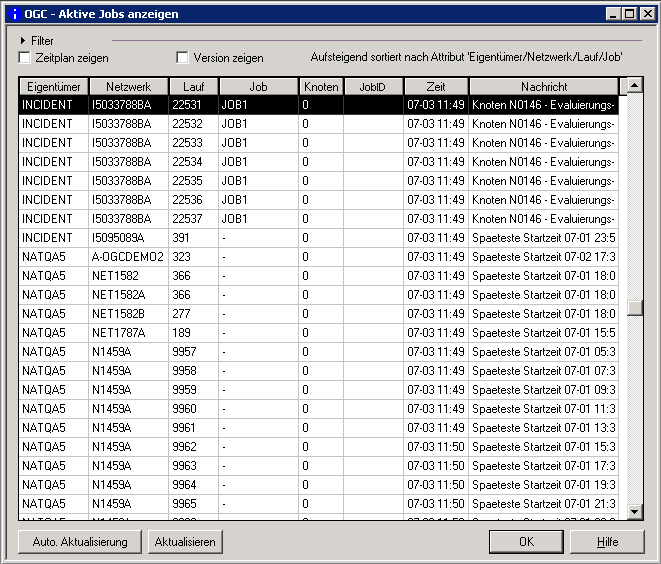Minimize the Aktive Jobs window

(613, 14)
